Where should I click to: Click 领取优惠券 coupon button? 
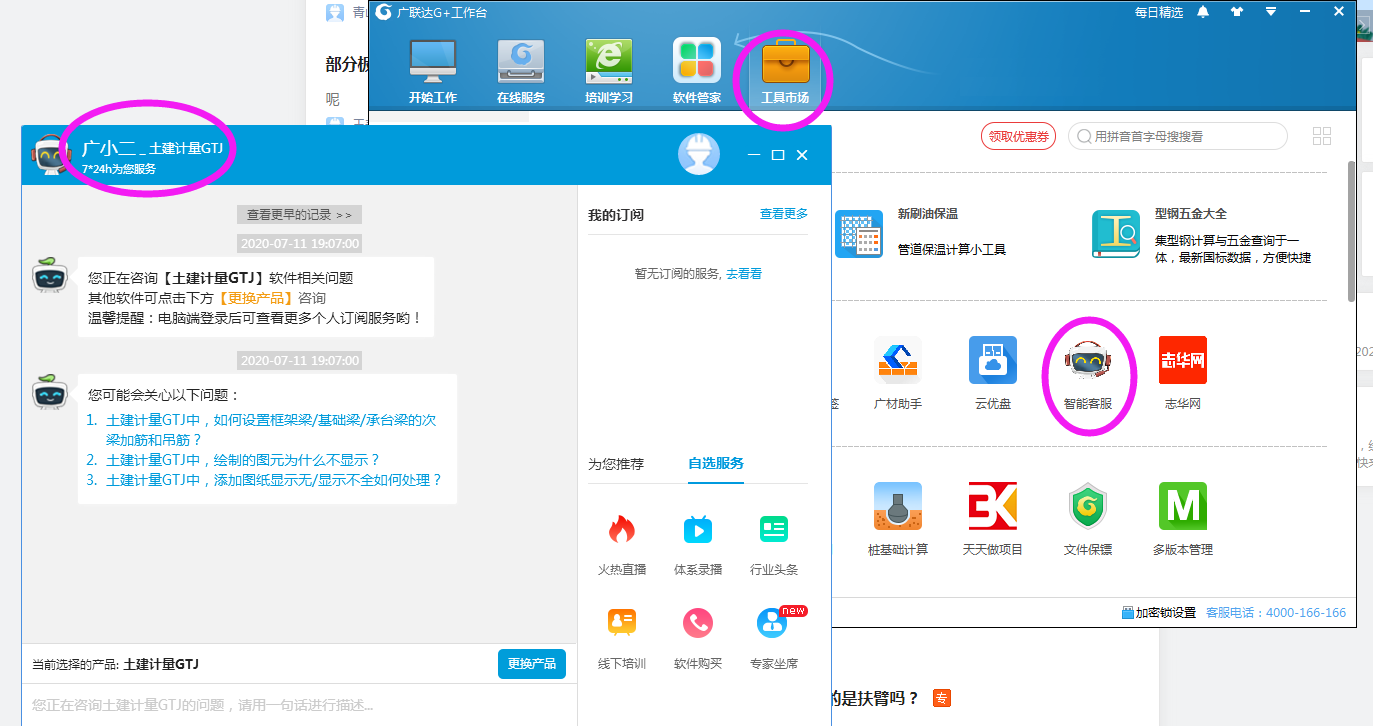(x=1018, y=137)
